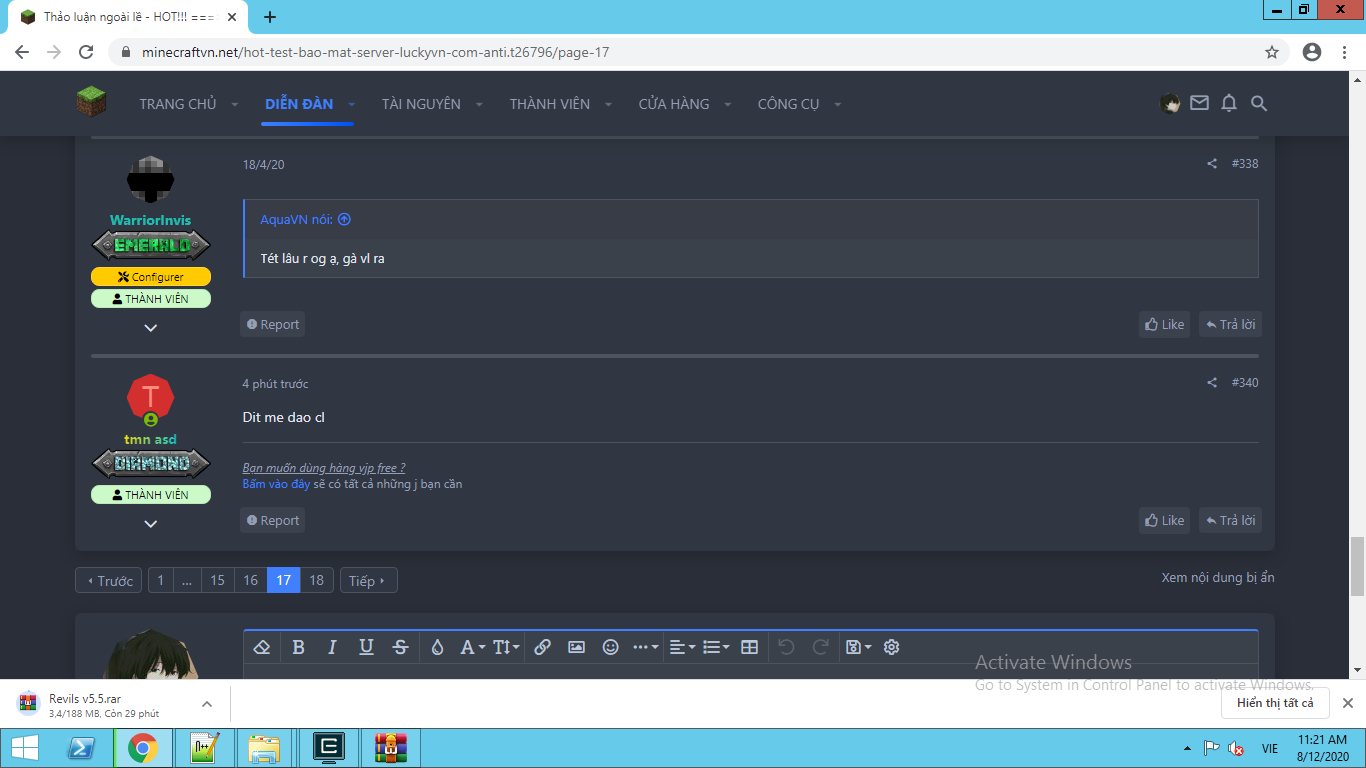This screenshot has height=768, width=1366.
Task: Open a new Chrome tab with plus button
Action: click(270, 17)
